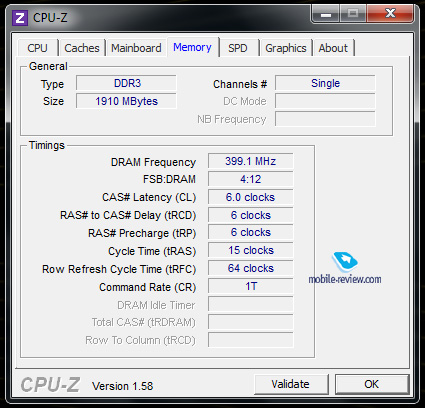This screenshot has width=425, height=408.
Task: Switch to the Graphics tab
Action: click(x=286, y=48)
